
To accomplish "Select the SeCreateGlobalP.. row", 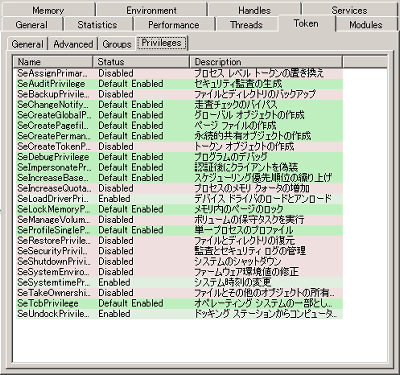I will coord(179,115).
